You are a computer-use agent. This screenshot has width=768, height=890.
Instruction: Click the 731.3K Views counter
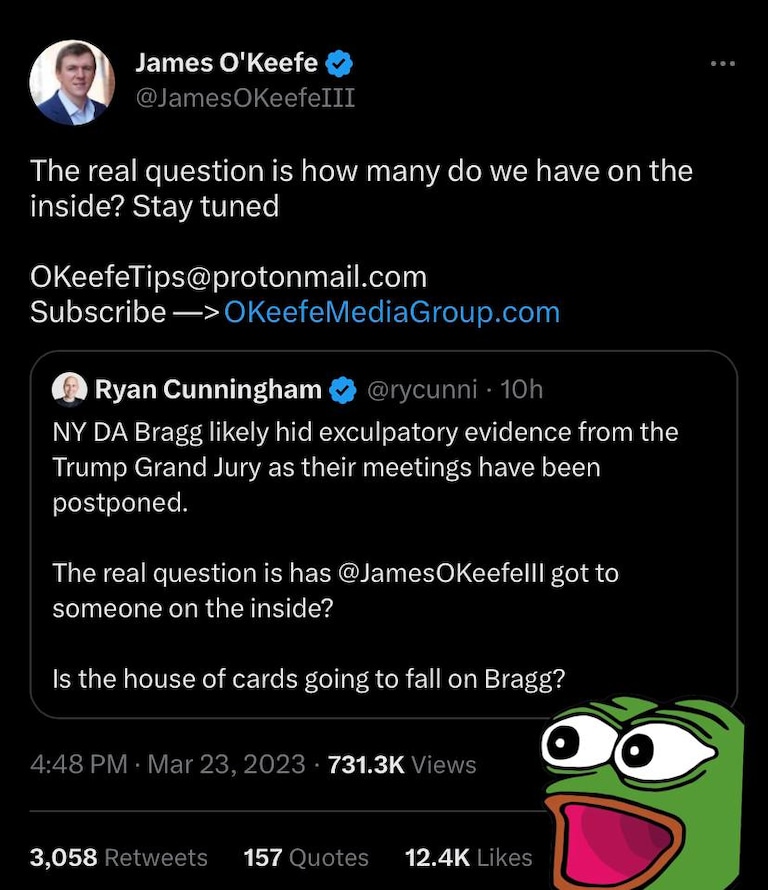[402, 764]
